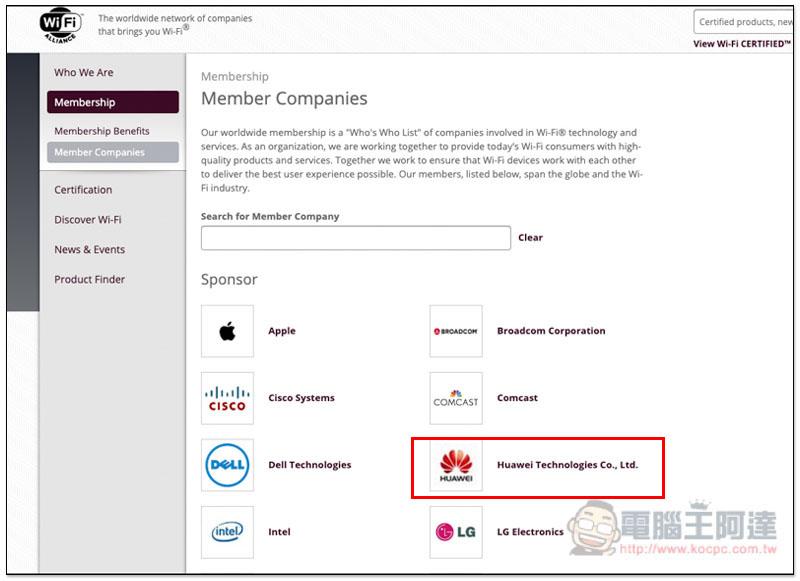800x581 pixels.
Task: Open View Wi-Fi CERTIFIED link
Action: (742, 44)
